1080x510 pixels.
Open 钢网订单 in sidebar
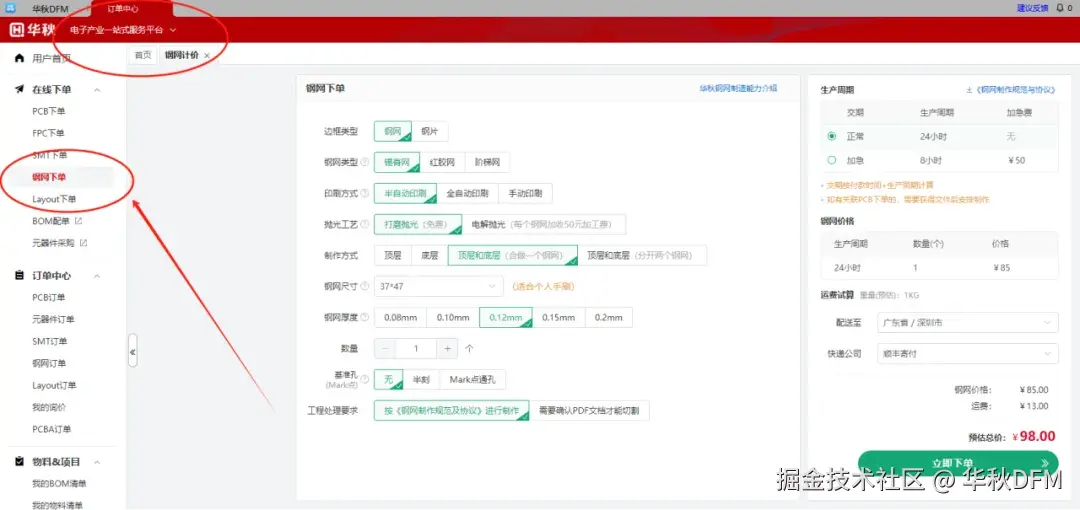pyautogui.click(x=49, y=363)
